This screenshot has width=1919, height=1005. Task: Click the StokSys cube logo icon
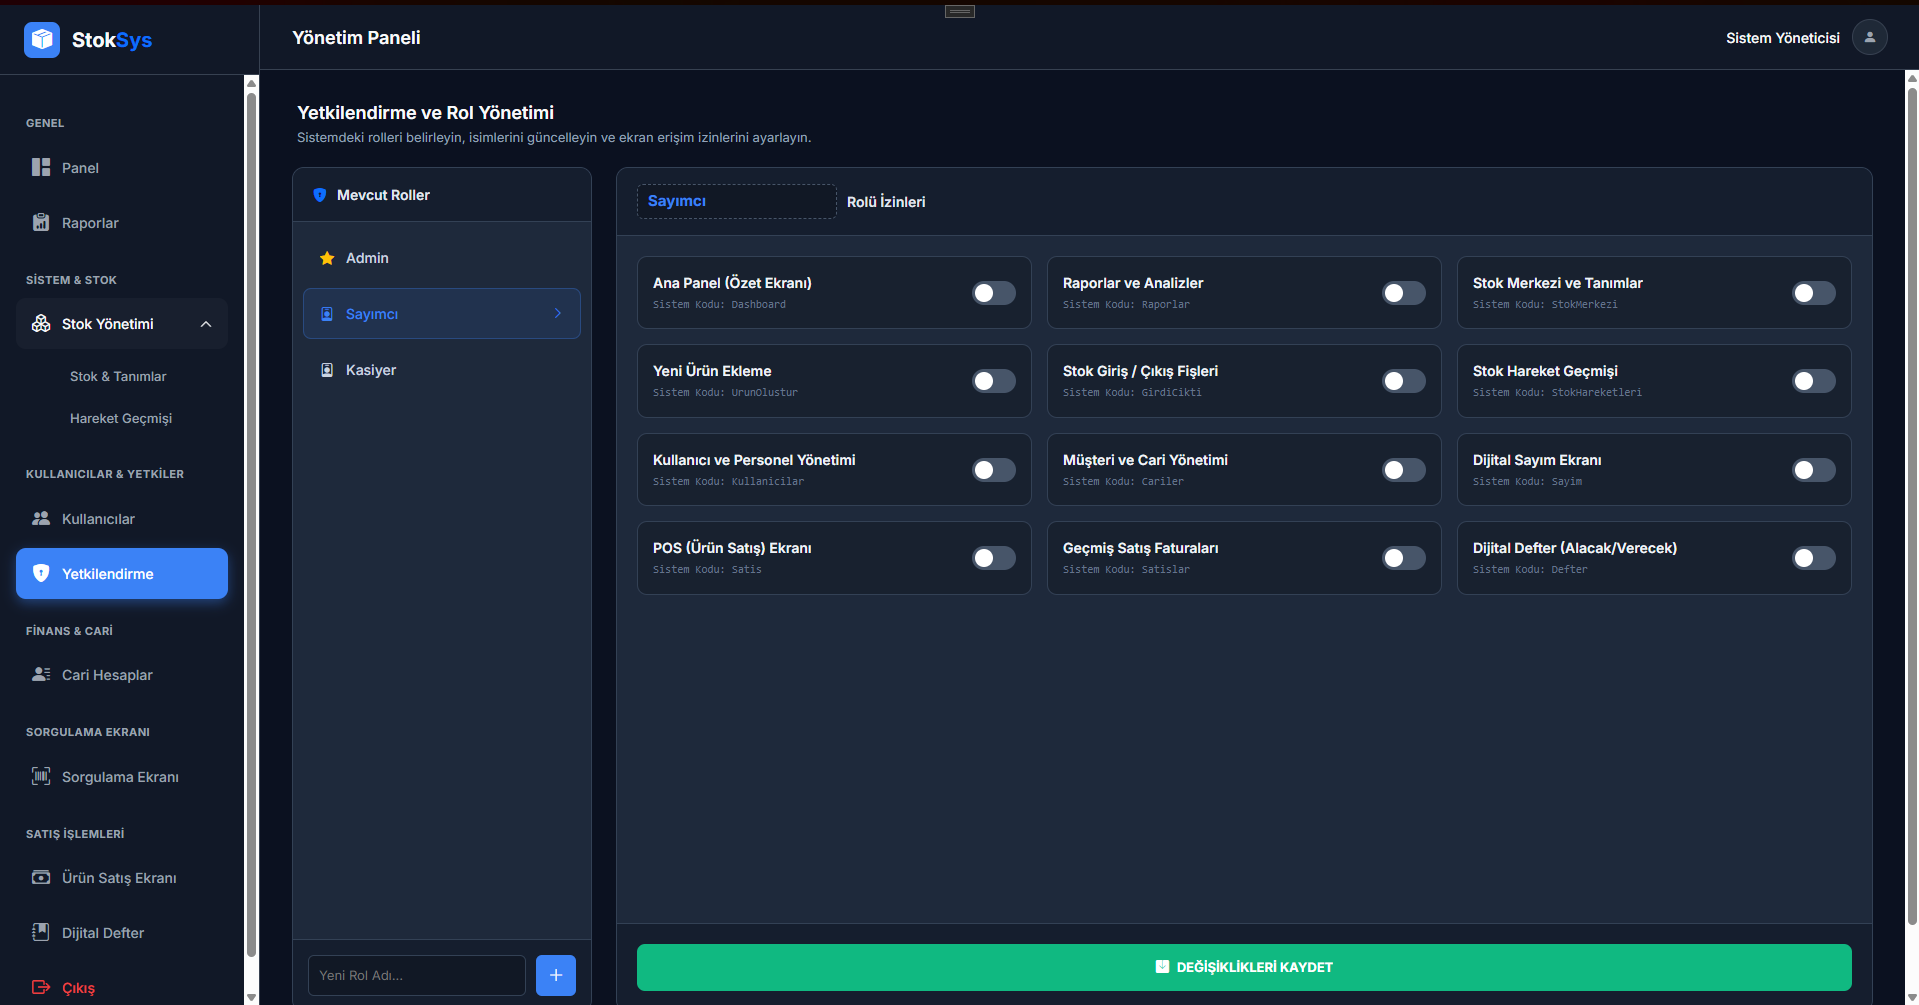pyautogui.click(x=41, y=40)
